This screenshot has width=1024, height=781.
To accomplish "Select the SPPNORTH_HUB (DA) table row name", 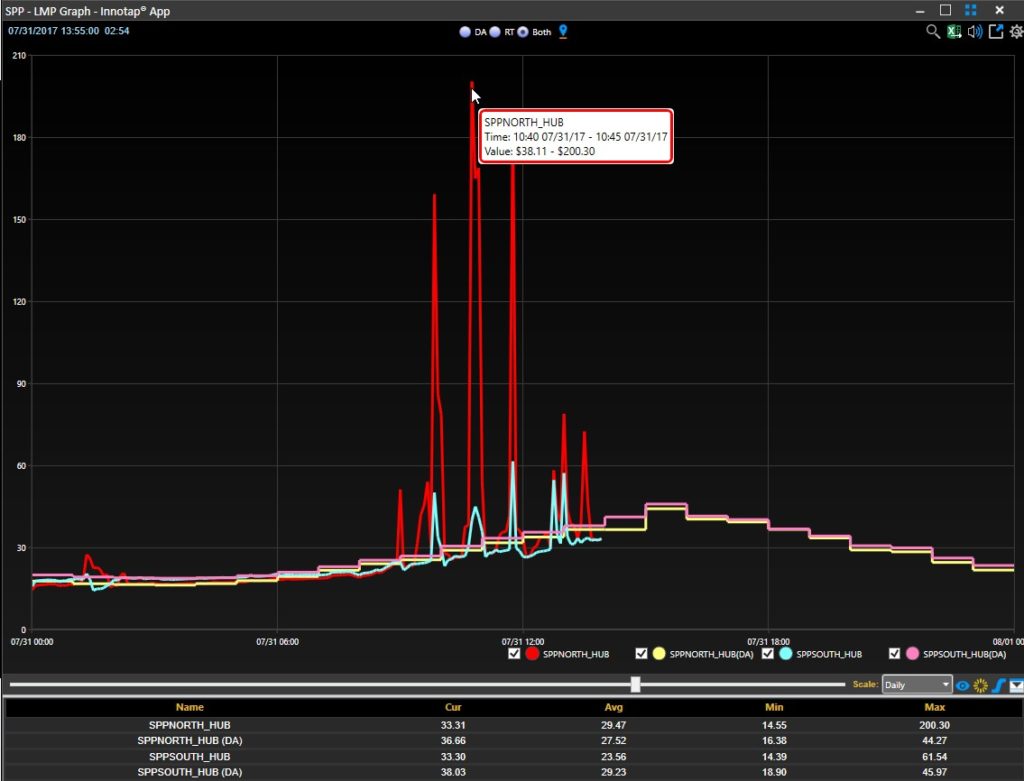I will click(x=189, y=741).
